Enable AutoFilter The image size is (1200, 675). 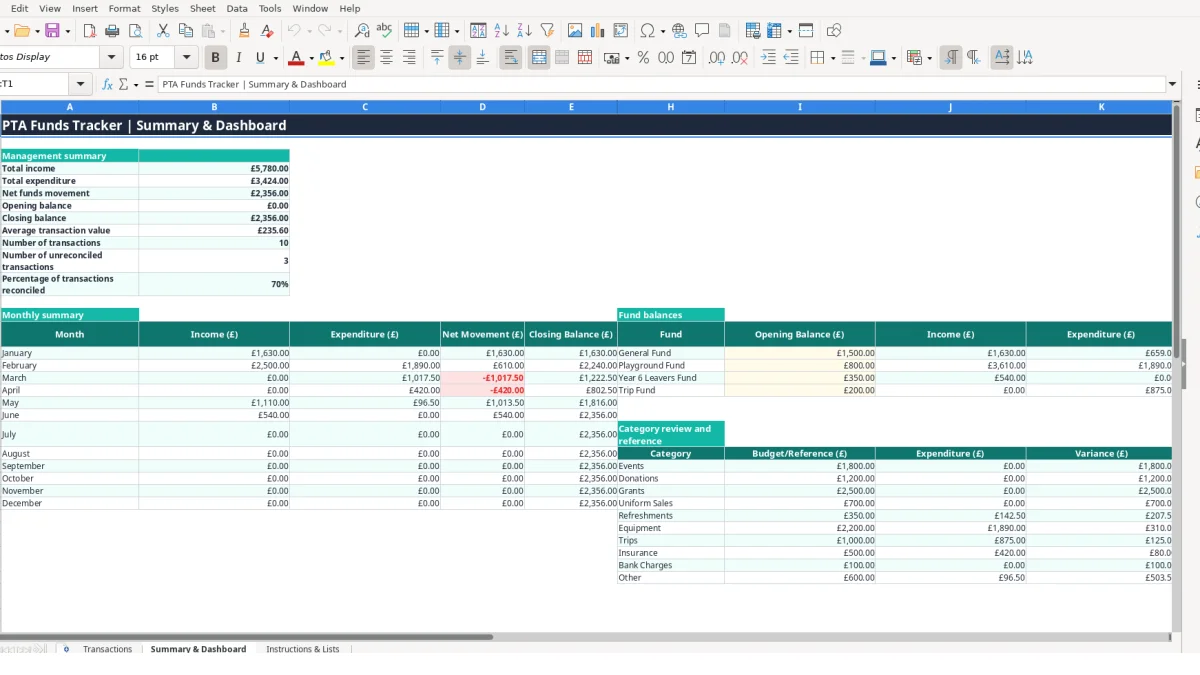(x=547, y=31)
